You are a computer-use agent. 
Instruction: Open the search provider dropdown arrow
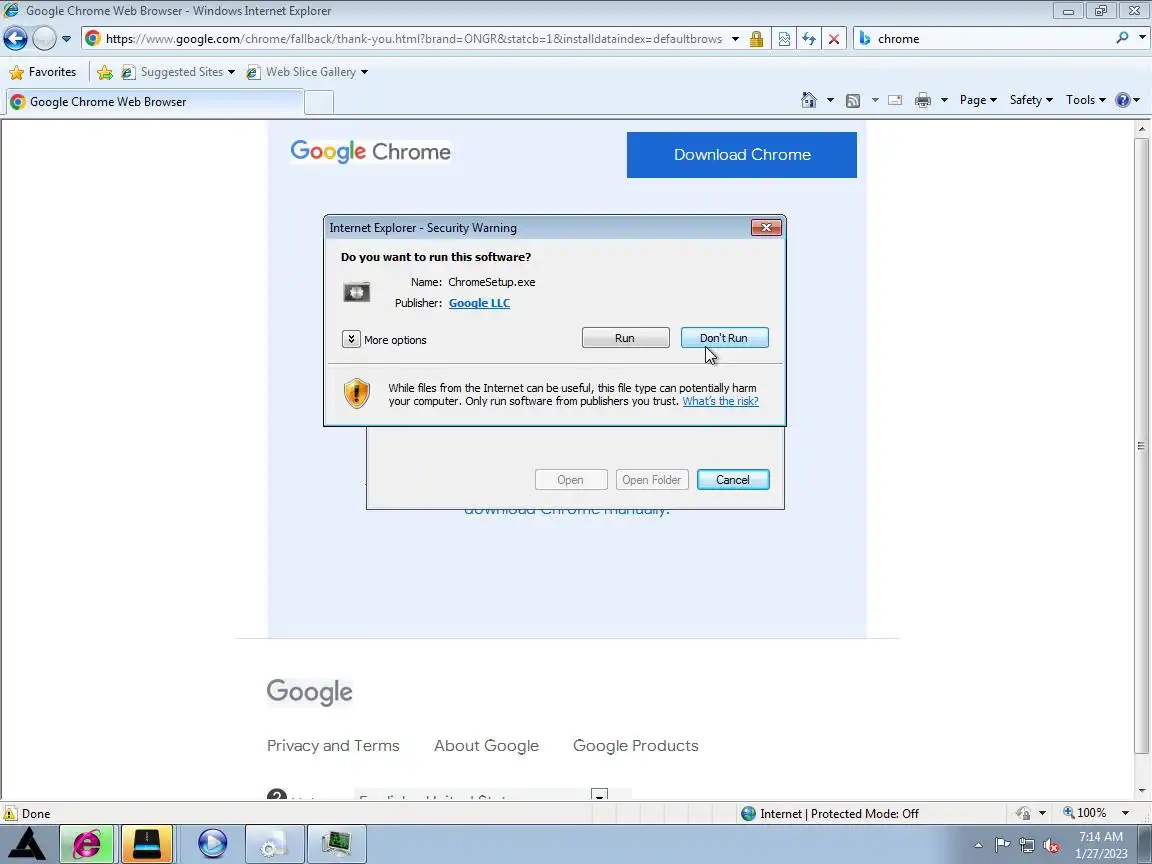tap(1142, 37)
